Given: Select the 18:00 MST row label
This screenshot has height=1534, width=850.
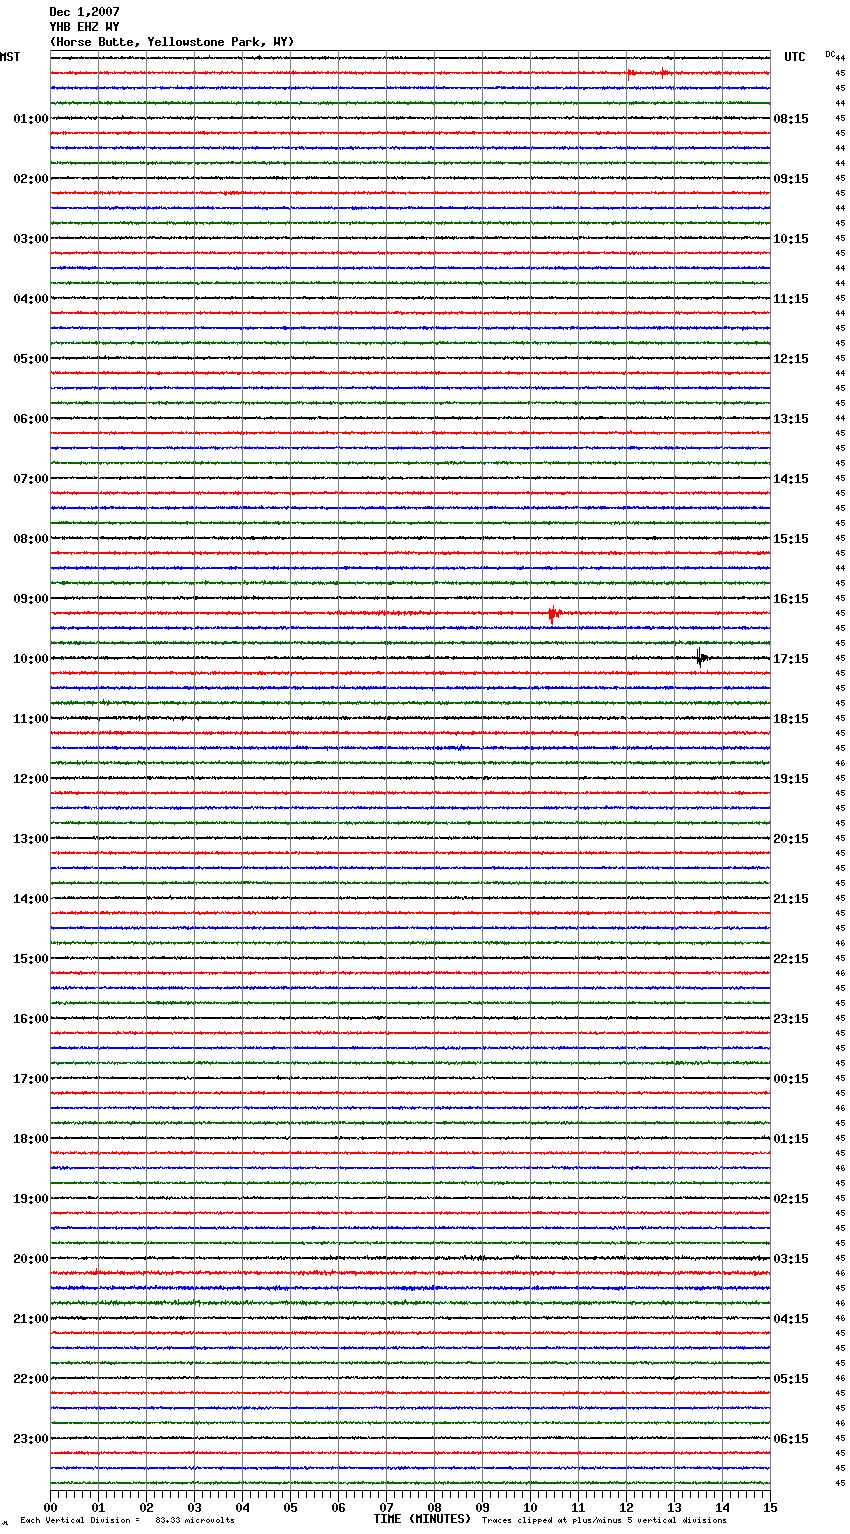Looking at the screenshot, I should pyautogui.click(x=31, y=1139).
